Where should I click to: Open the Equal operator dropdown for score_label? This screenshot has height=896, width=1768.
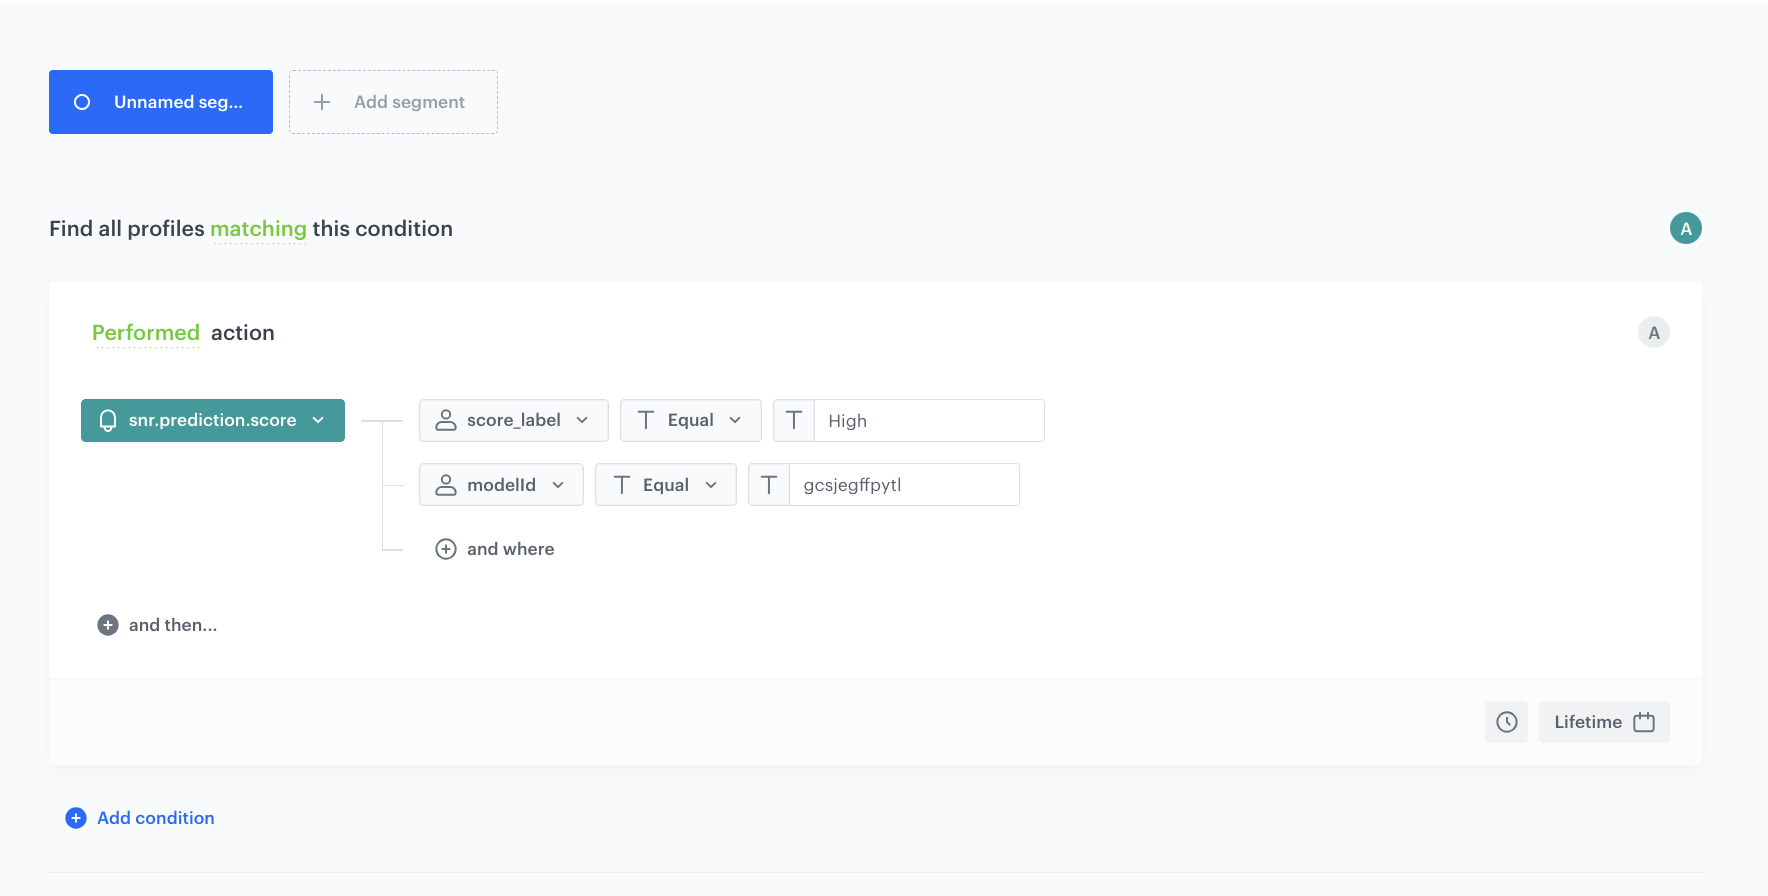[690, 421]
